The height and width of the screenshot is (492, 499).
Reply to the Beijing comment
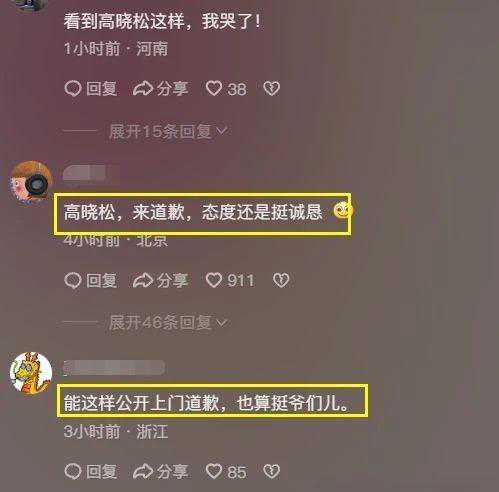tap(91, 280)
